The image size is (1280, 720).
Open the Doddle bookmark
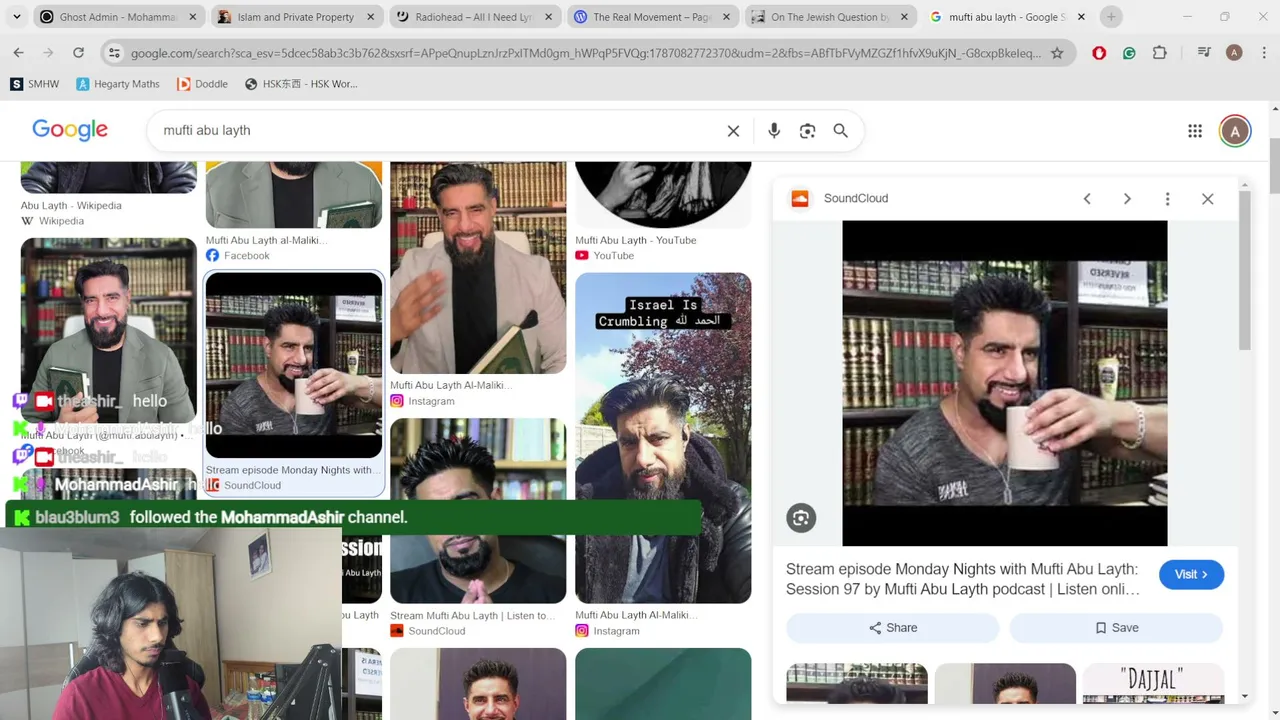click(x=203, y=84)
